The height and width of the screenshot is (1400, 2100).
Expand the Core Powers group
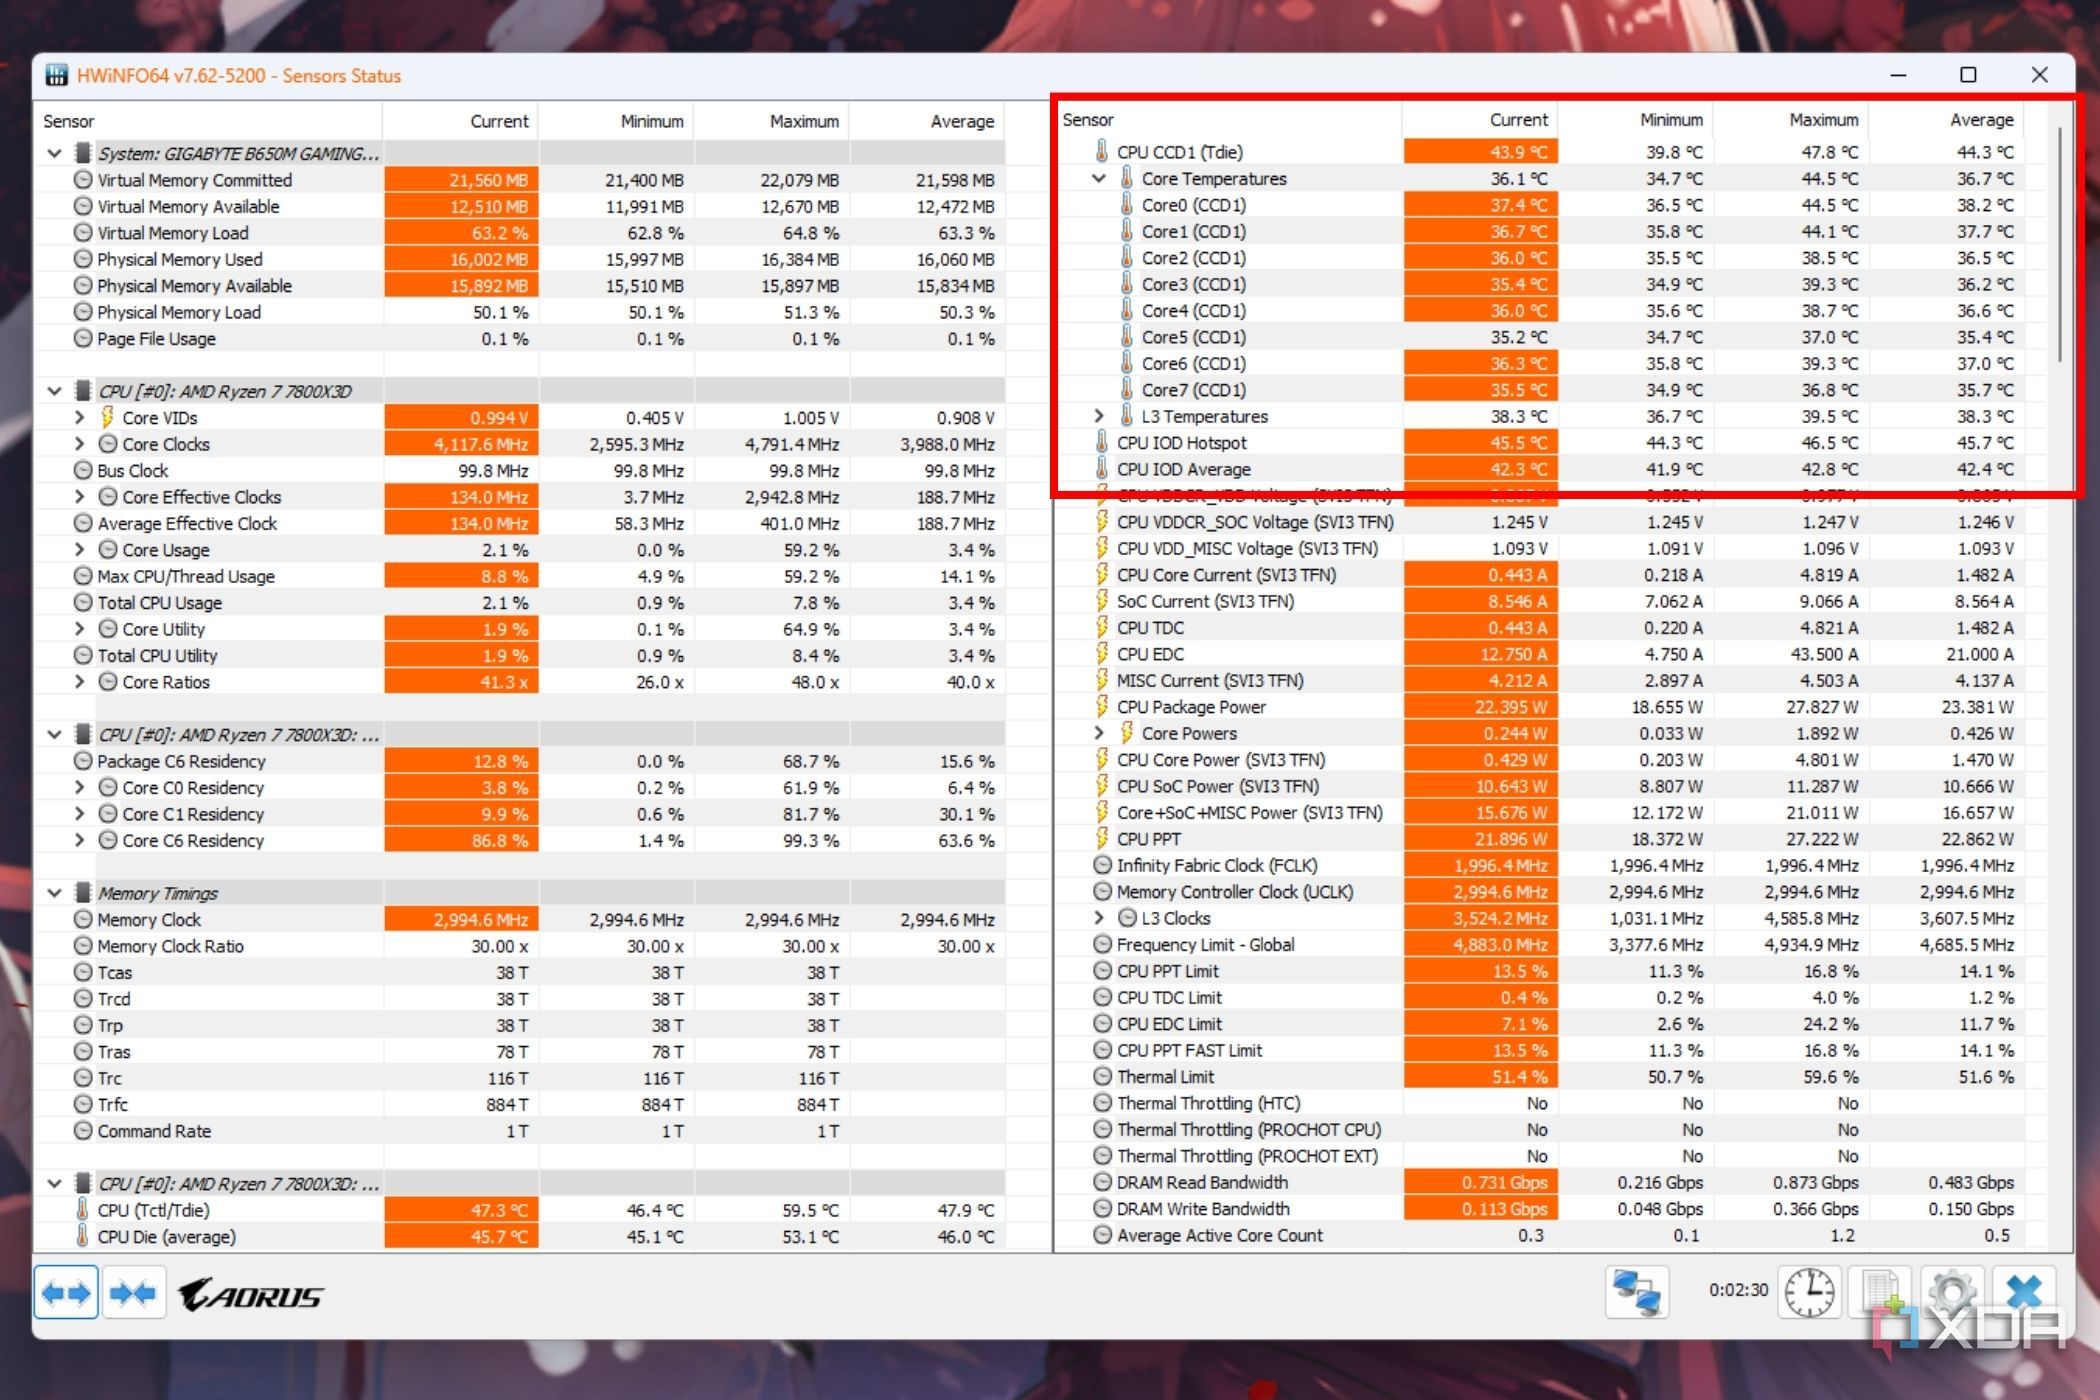(1098, 733)
